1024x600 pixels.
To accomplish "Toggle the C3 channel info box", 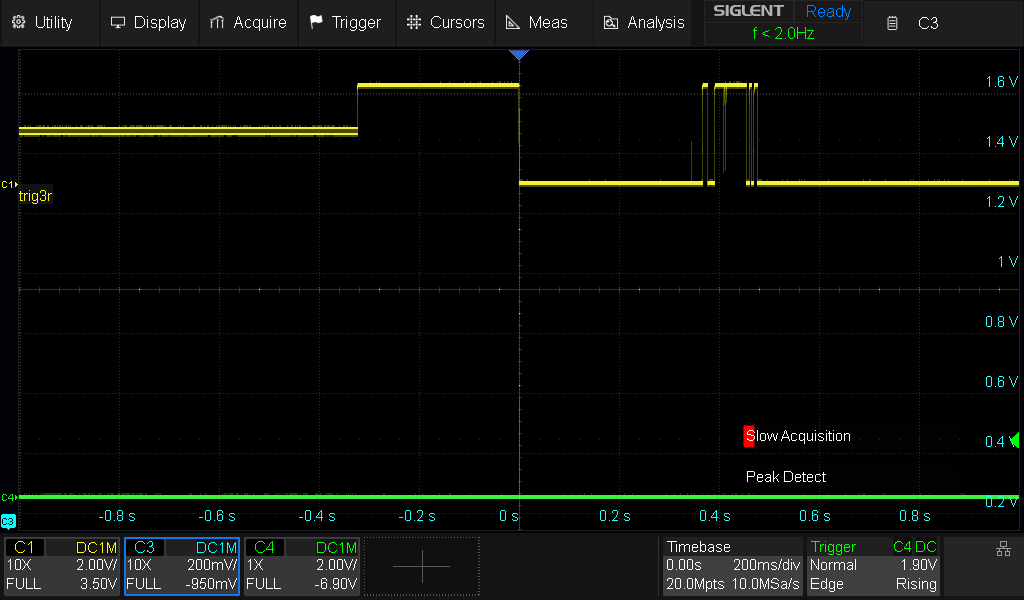I will pyautogui.click(x=181, y=566).
